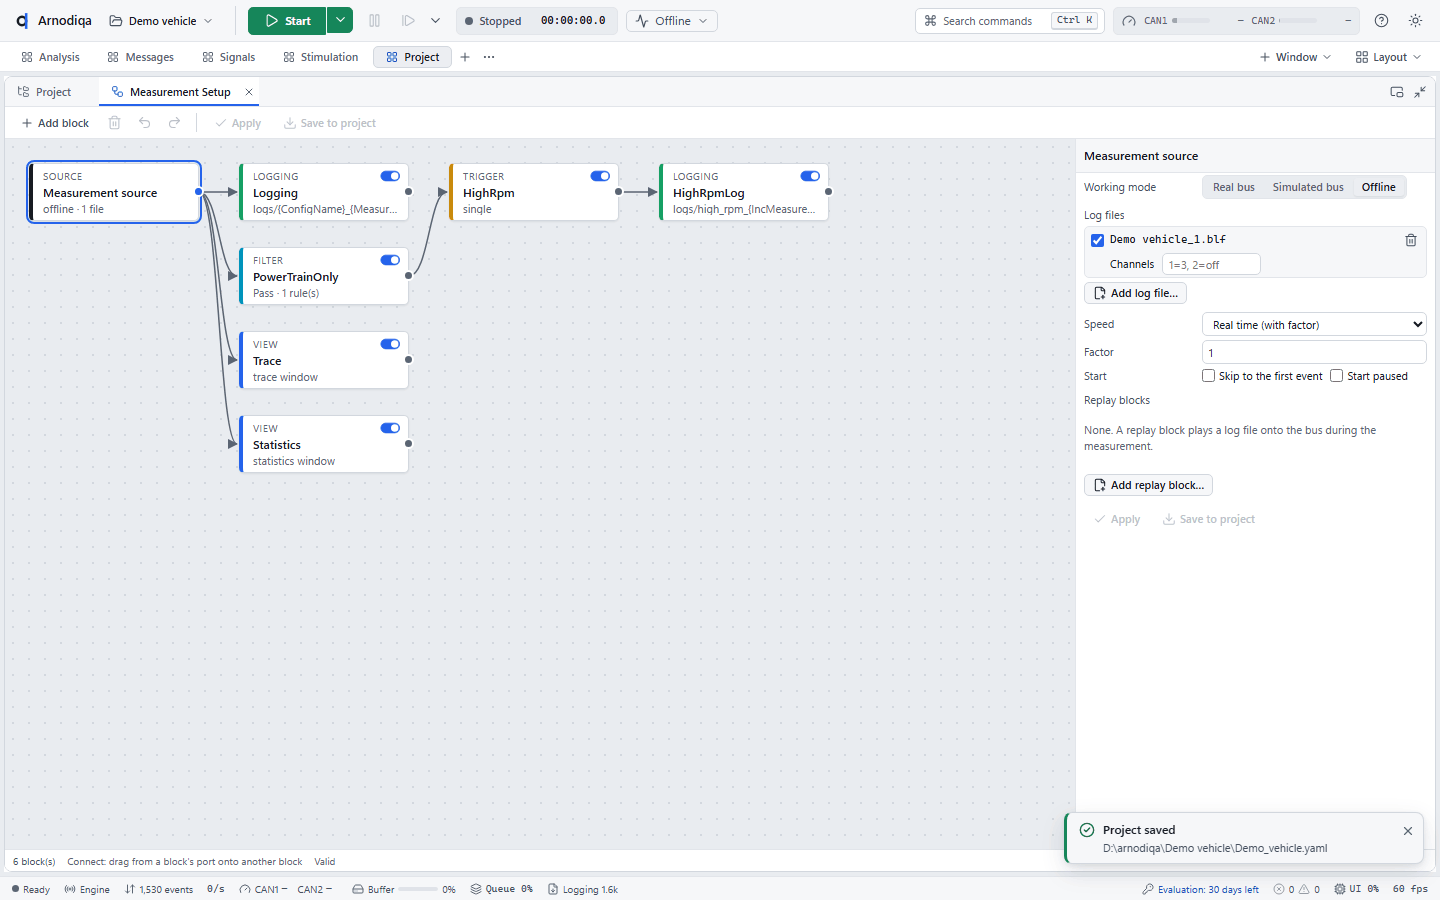Expand the Layout menu
The image size is (1440, 900).
click(x=1388, y=57)
